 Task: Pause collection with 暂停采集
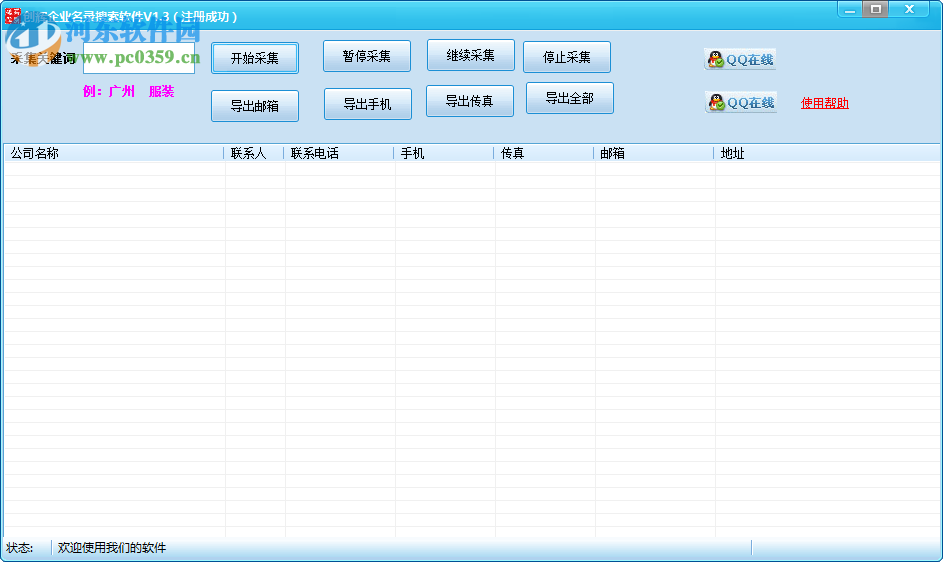click(x=367, y=57)
